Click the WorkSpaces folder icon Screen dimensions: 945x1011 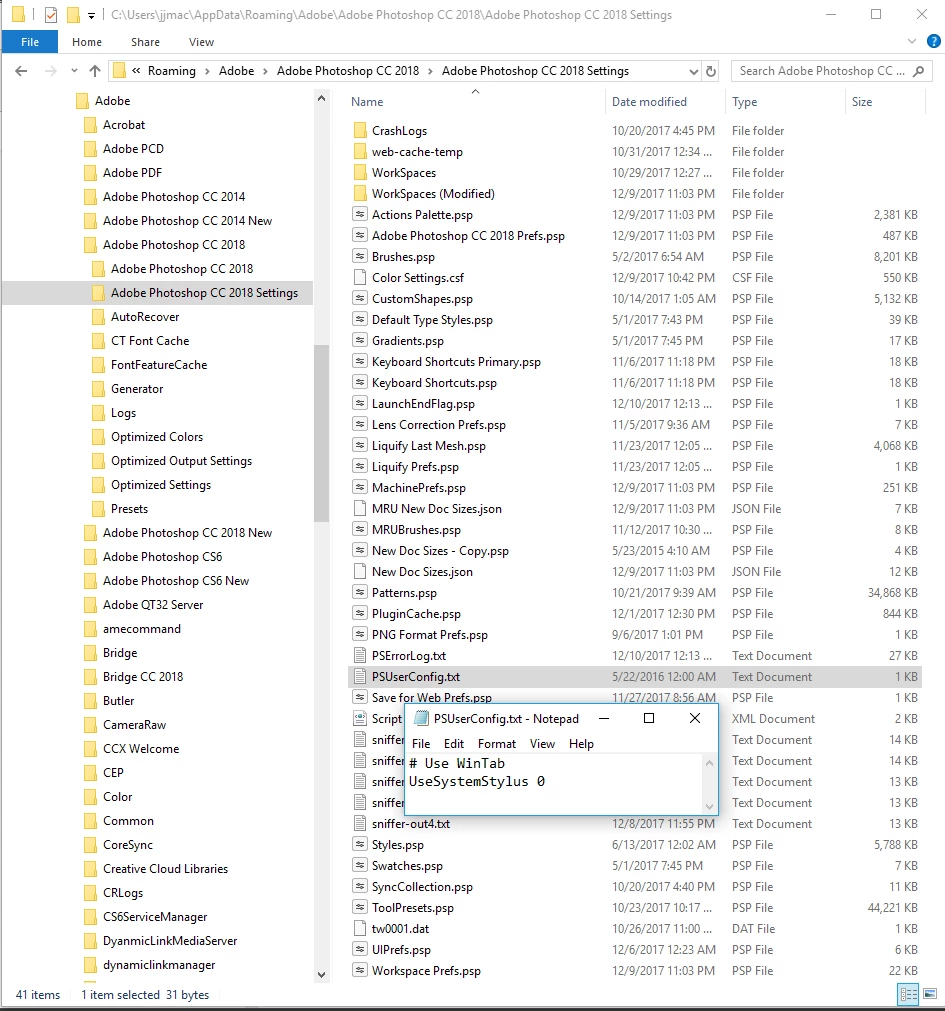point(360,173)
